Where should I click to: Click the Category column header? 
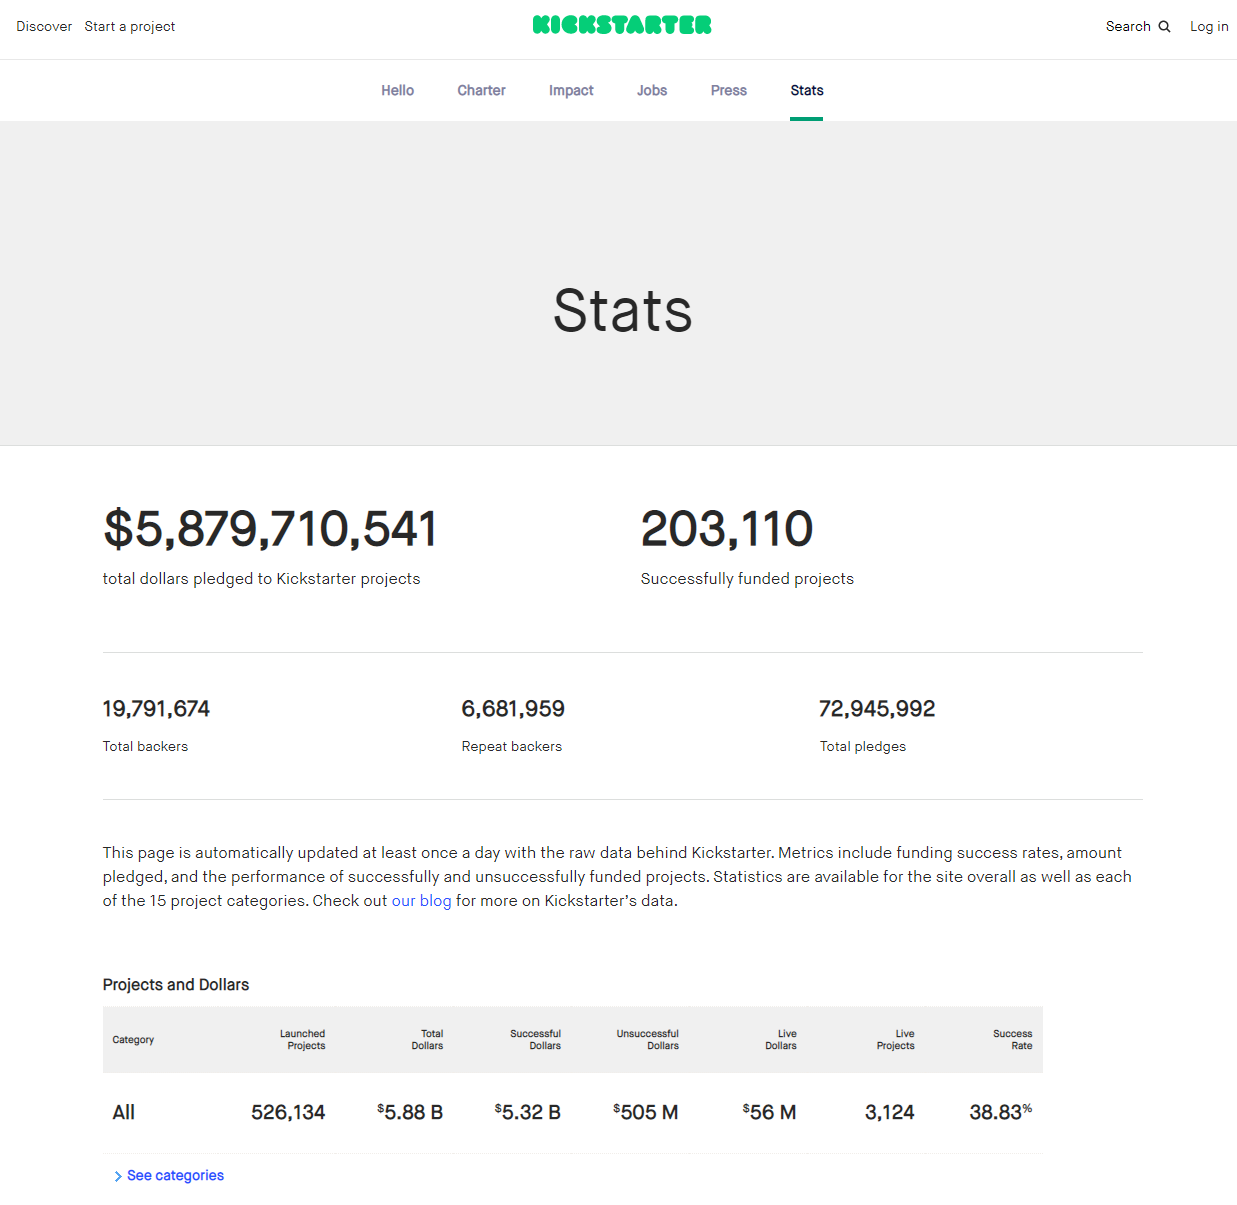point(133,1040)
